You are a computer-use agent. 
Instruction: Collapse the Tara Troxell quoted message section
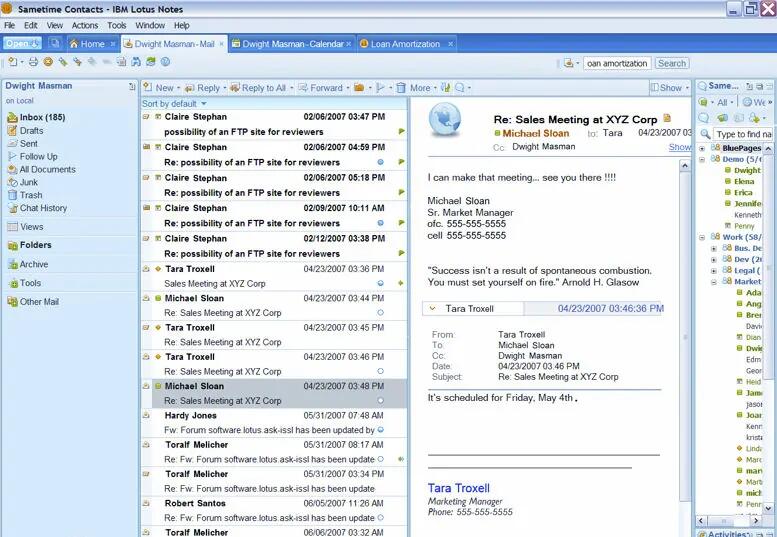pyautogui.click(x=429, y=309)
